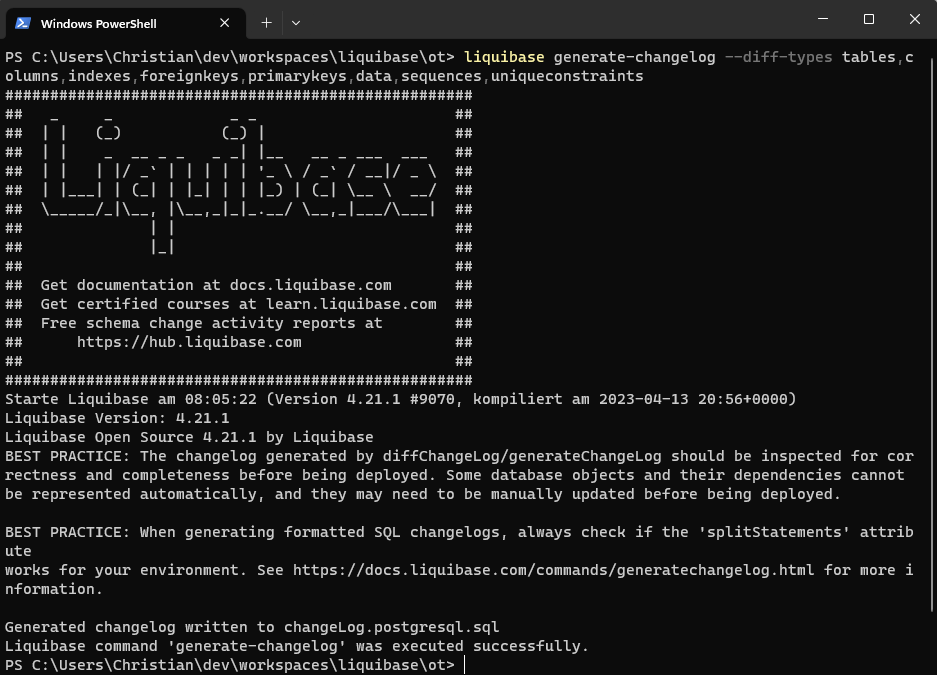937x675 pixels.
Task: Click the yellow liquibase command word
Action: [504, 57]
